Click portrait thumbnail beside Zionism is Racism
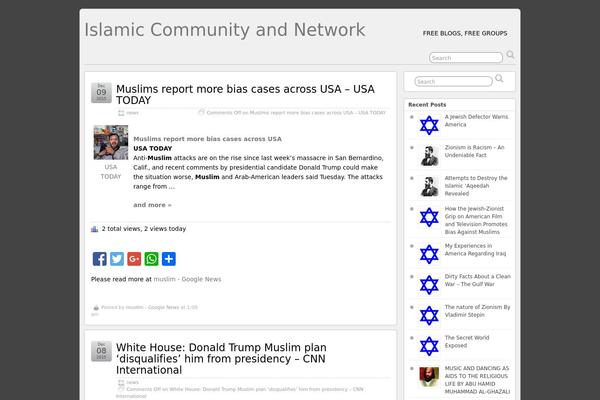Image resolution: width=600 pixels, height=400 pixels. 429,156
